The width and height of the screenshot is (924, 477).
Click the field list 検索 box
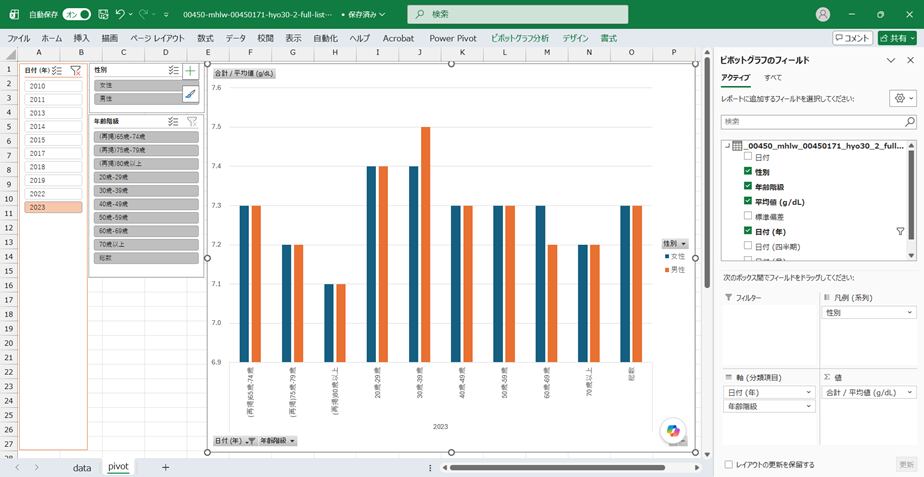[819, 121]
